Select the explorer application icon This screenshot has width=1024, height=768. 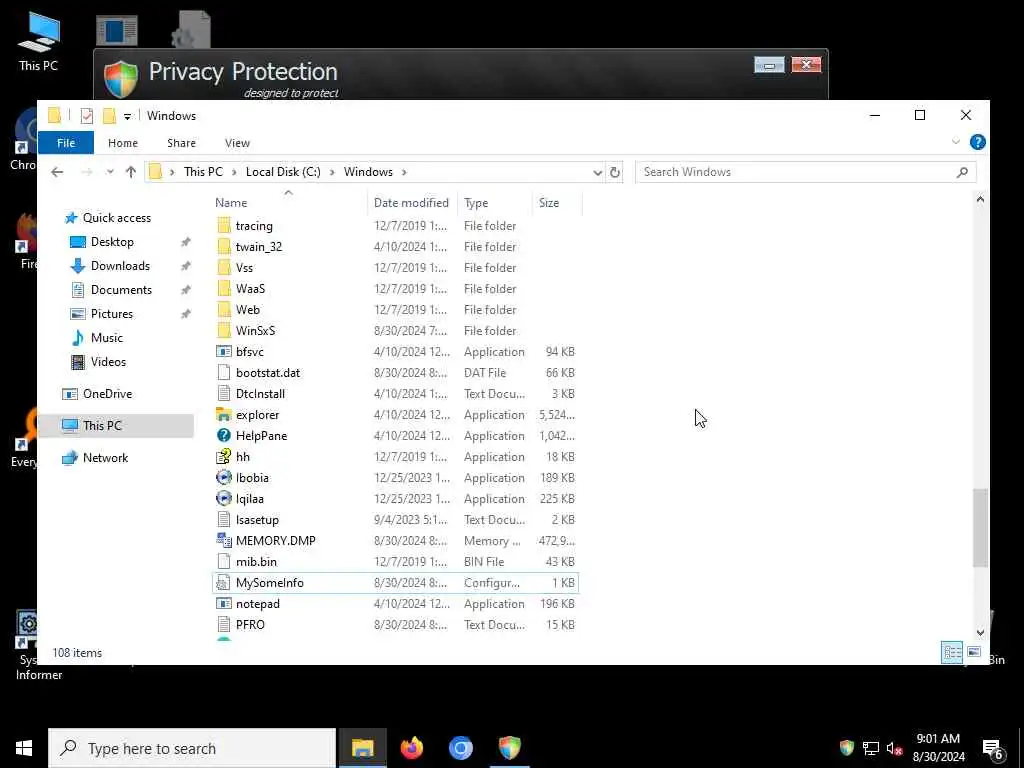point(224,415)
